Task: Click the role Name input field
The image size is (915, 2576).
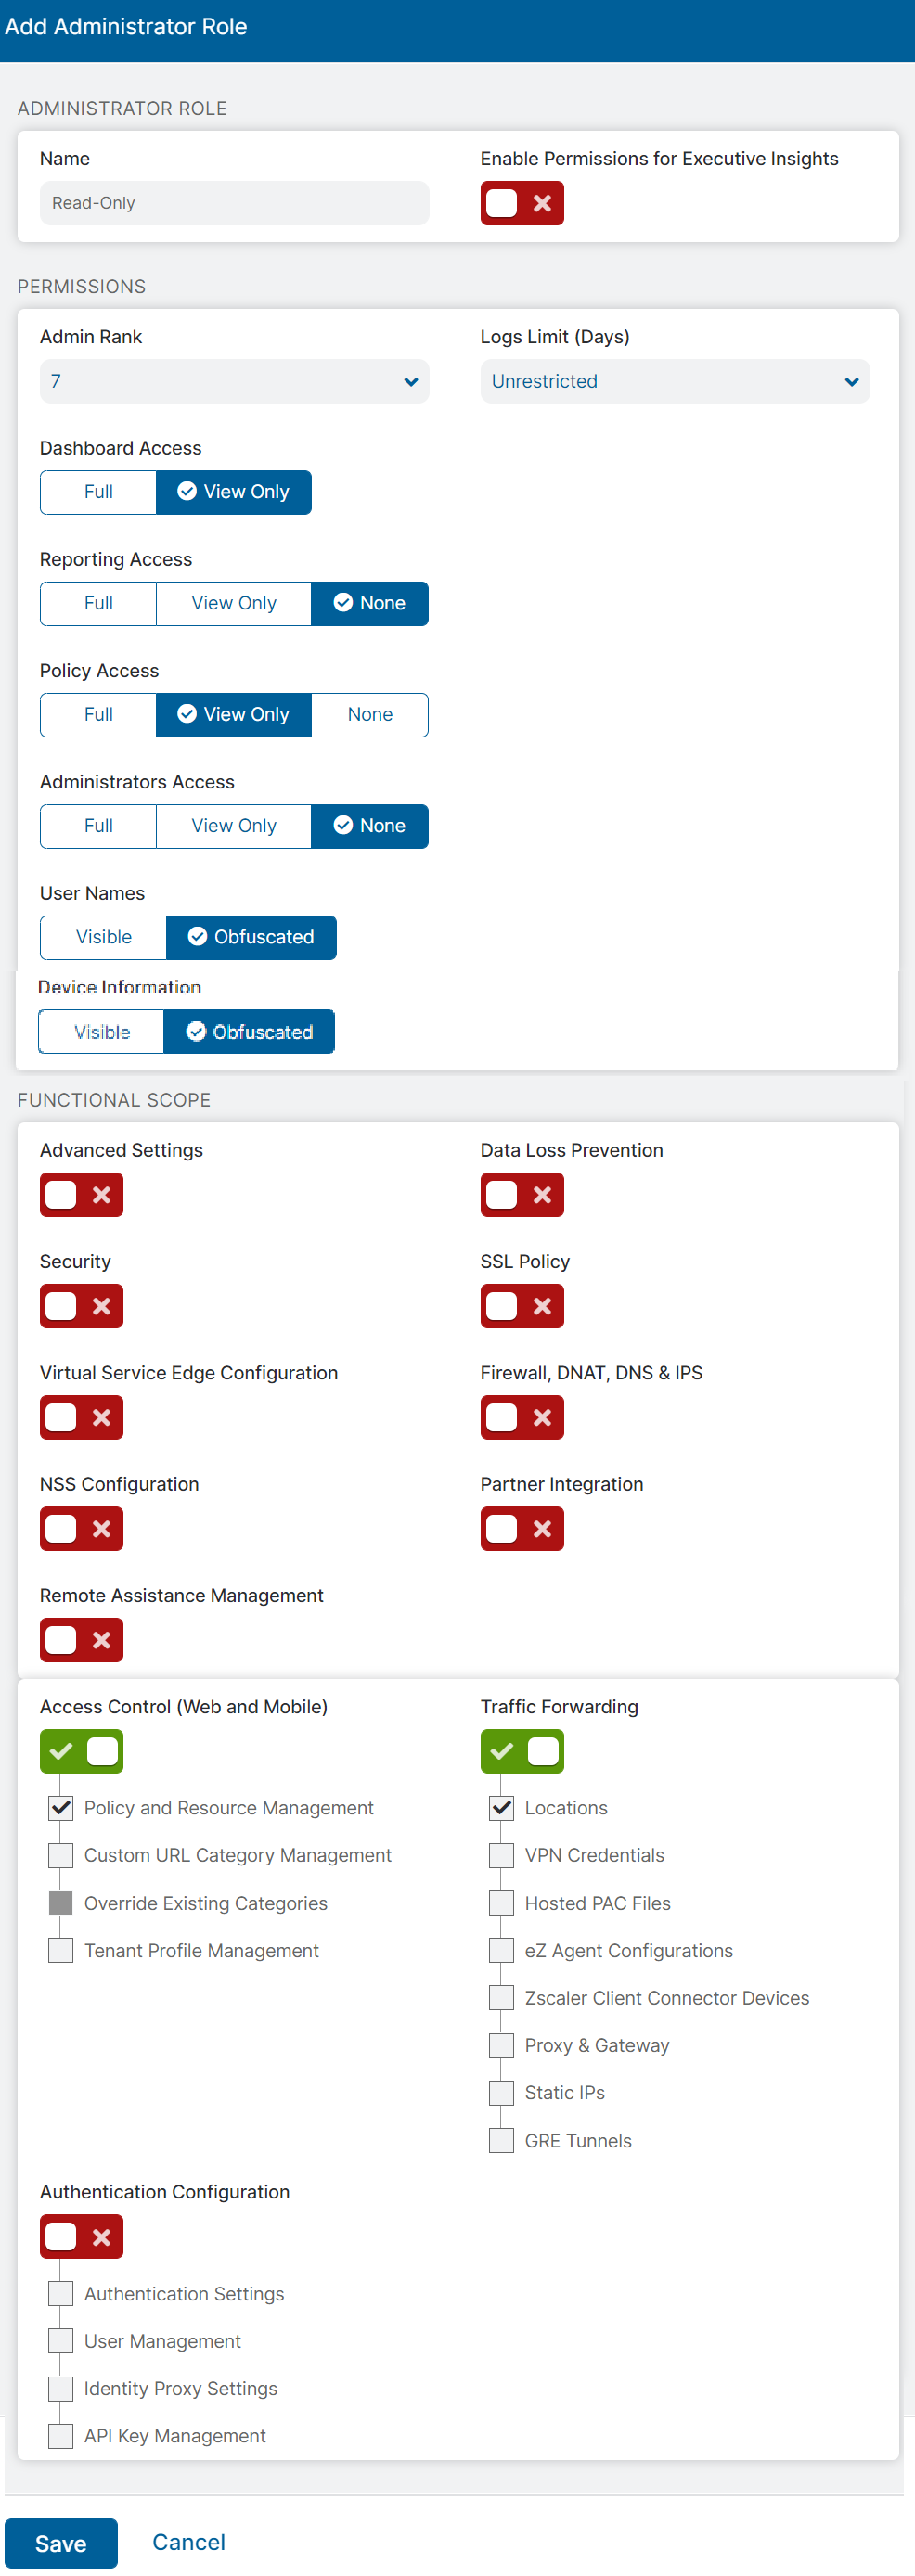Action: (x=234, y=203)
